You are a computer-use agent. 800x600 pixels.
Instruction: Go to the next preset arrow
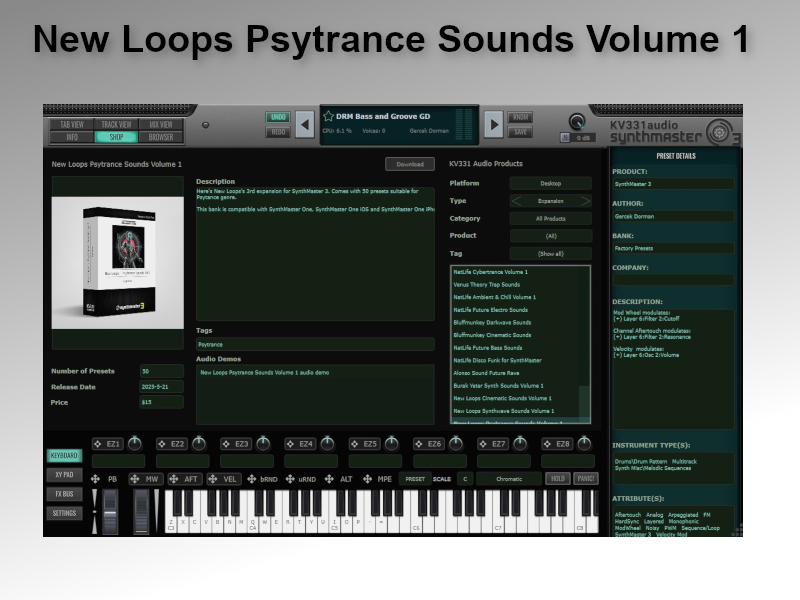coord(493,124)
